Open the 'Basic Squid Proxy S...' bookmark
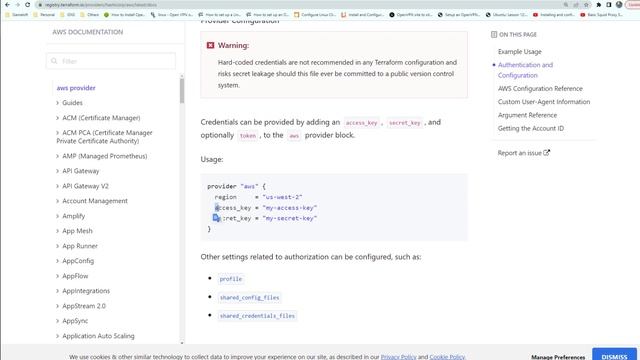Screen dimensions: 640x360 click(x=602, y=15)
